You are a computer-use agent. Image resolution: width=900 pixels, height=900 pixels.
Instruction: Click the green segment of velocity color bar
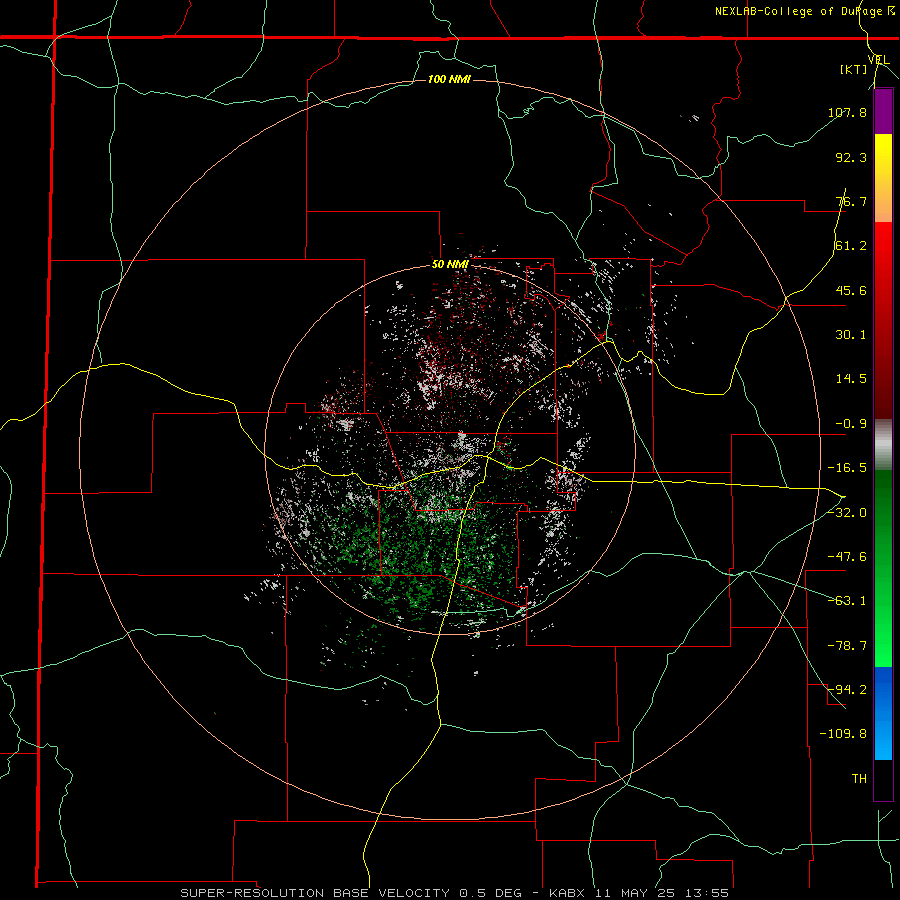coord(883,568)
